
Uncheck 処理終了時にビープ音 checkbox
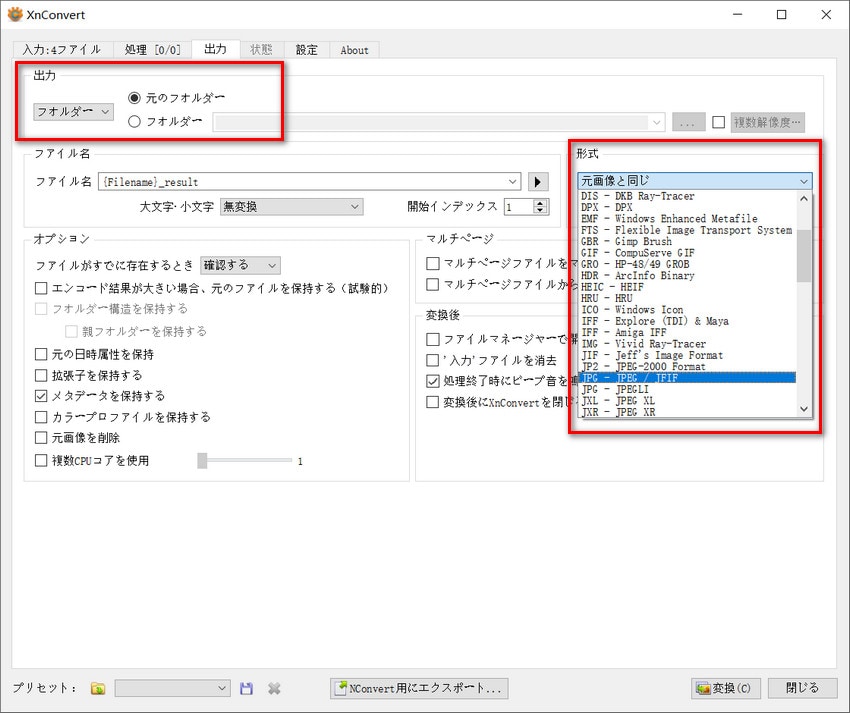pos(433,381)
